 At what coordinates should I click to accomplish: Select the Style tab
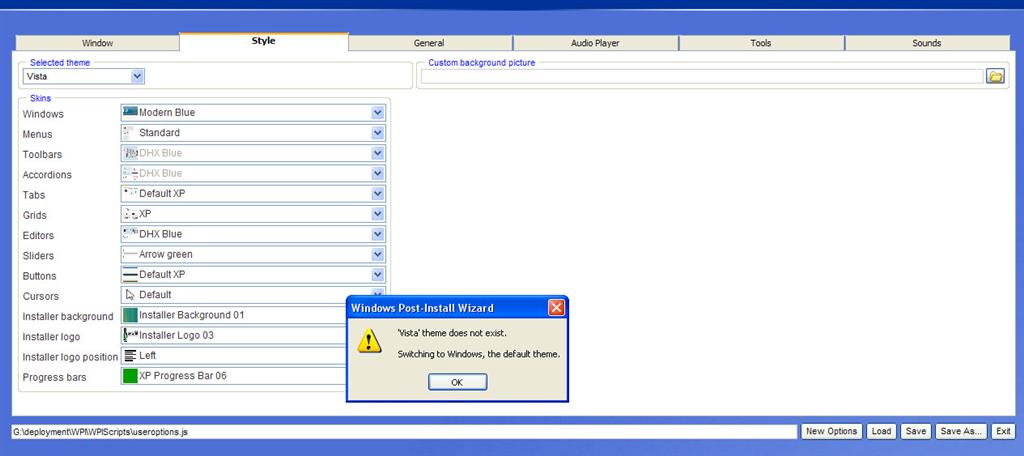264,41
